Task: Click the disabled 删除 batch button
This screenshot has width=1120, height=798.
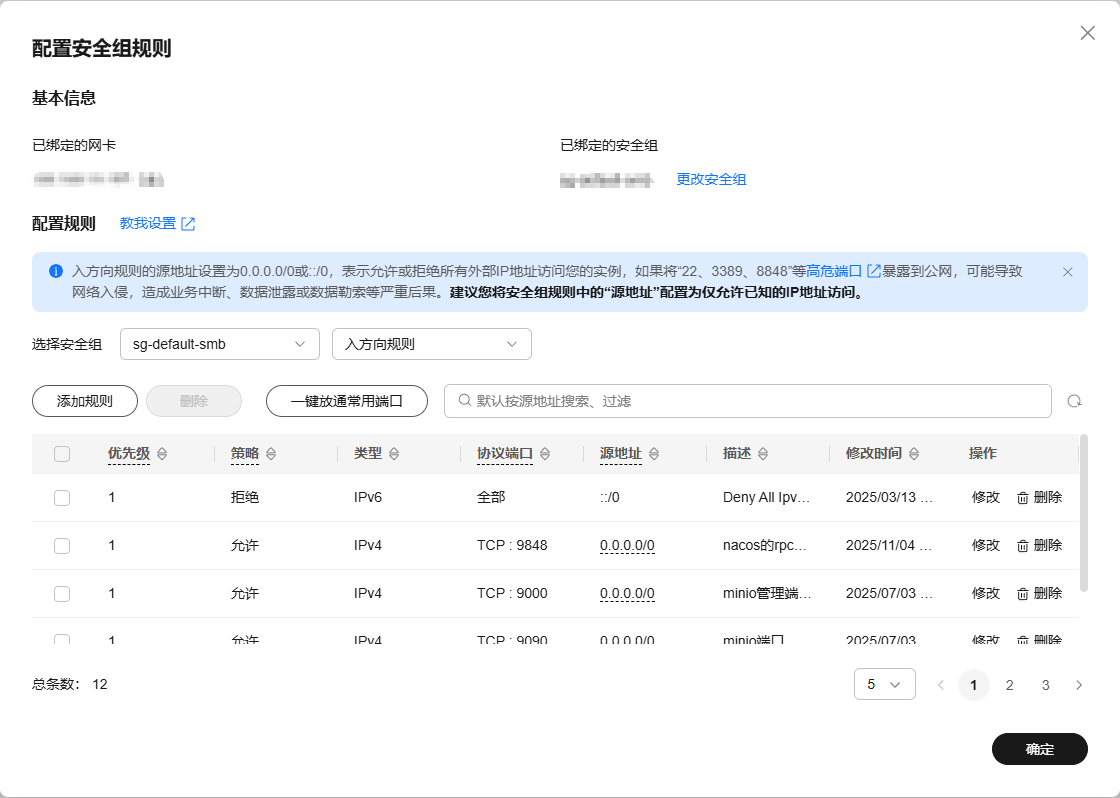Action: 194,402
